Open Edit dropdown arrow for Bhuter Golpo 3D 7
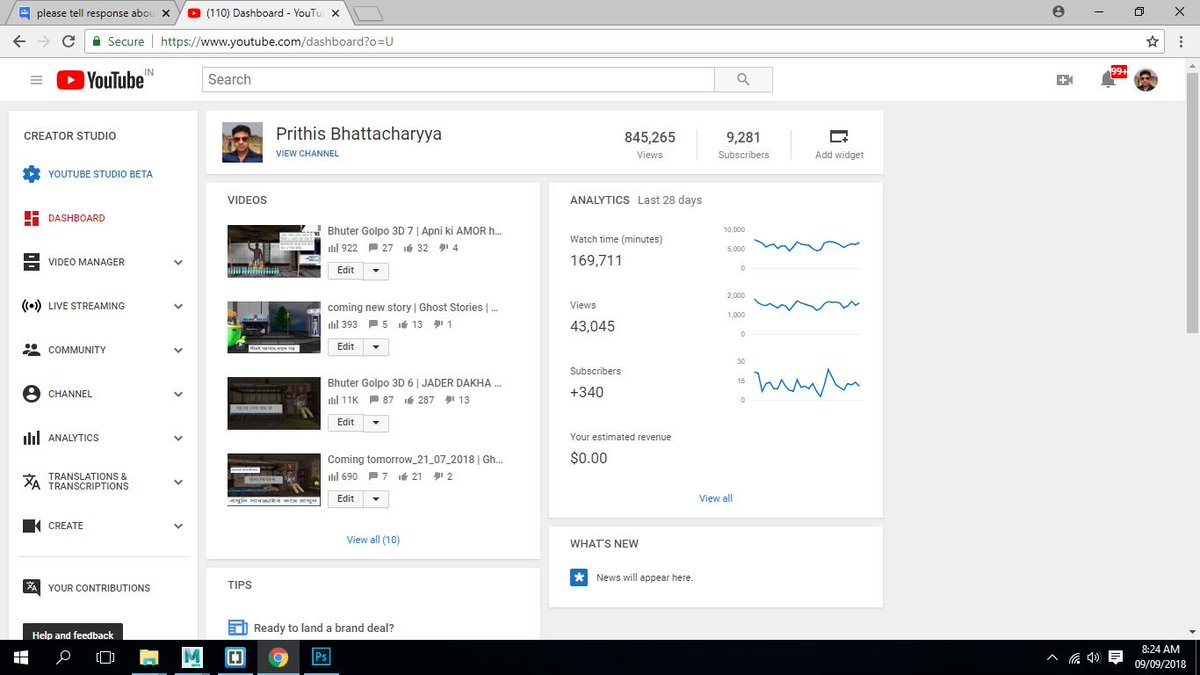This screenshot has height=675, width=1200. 376,271
